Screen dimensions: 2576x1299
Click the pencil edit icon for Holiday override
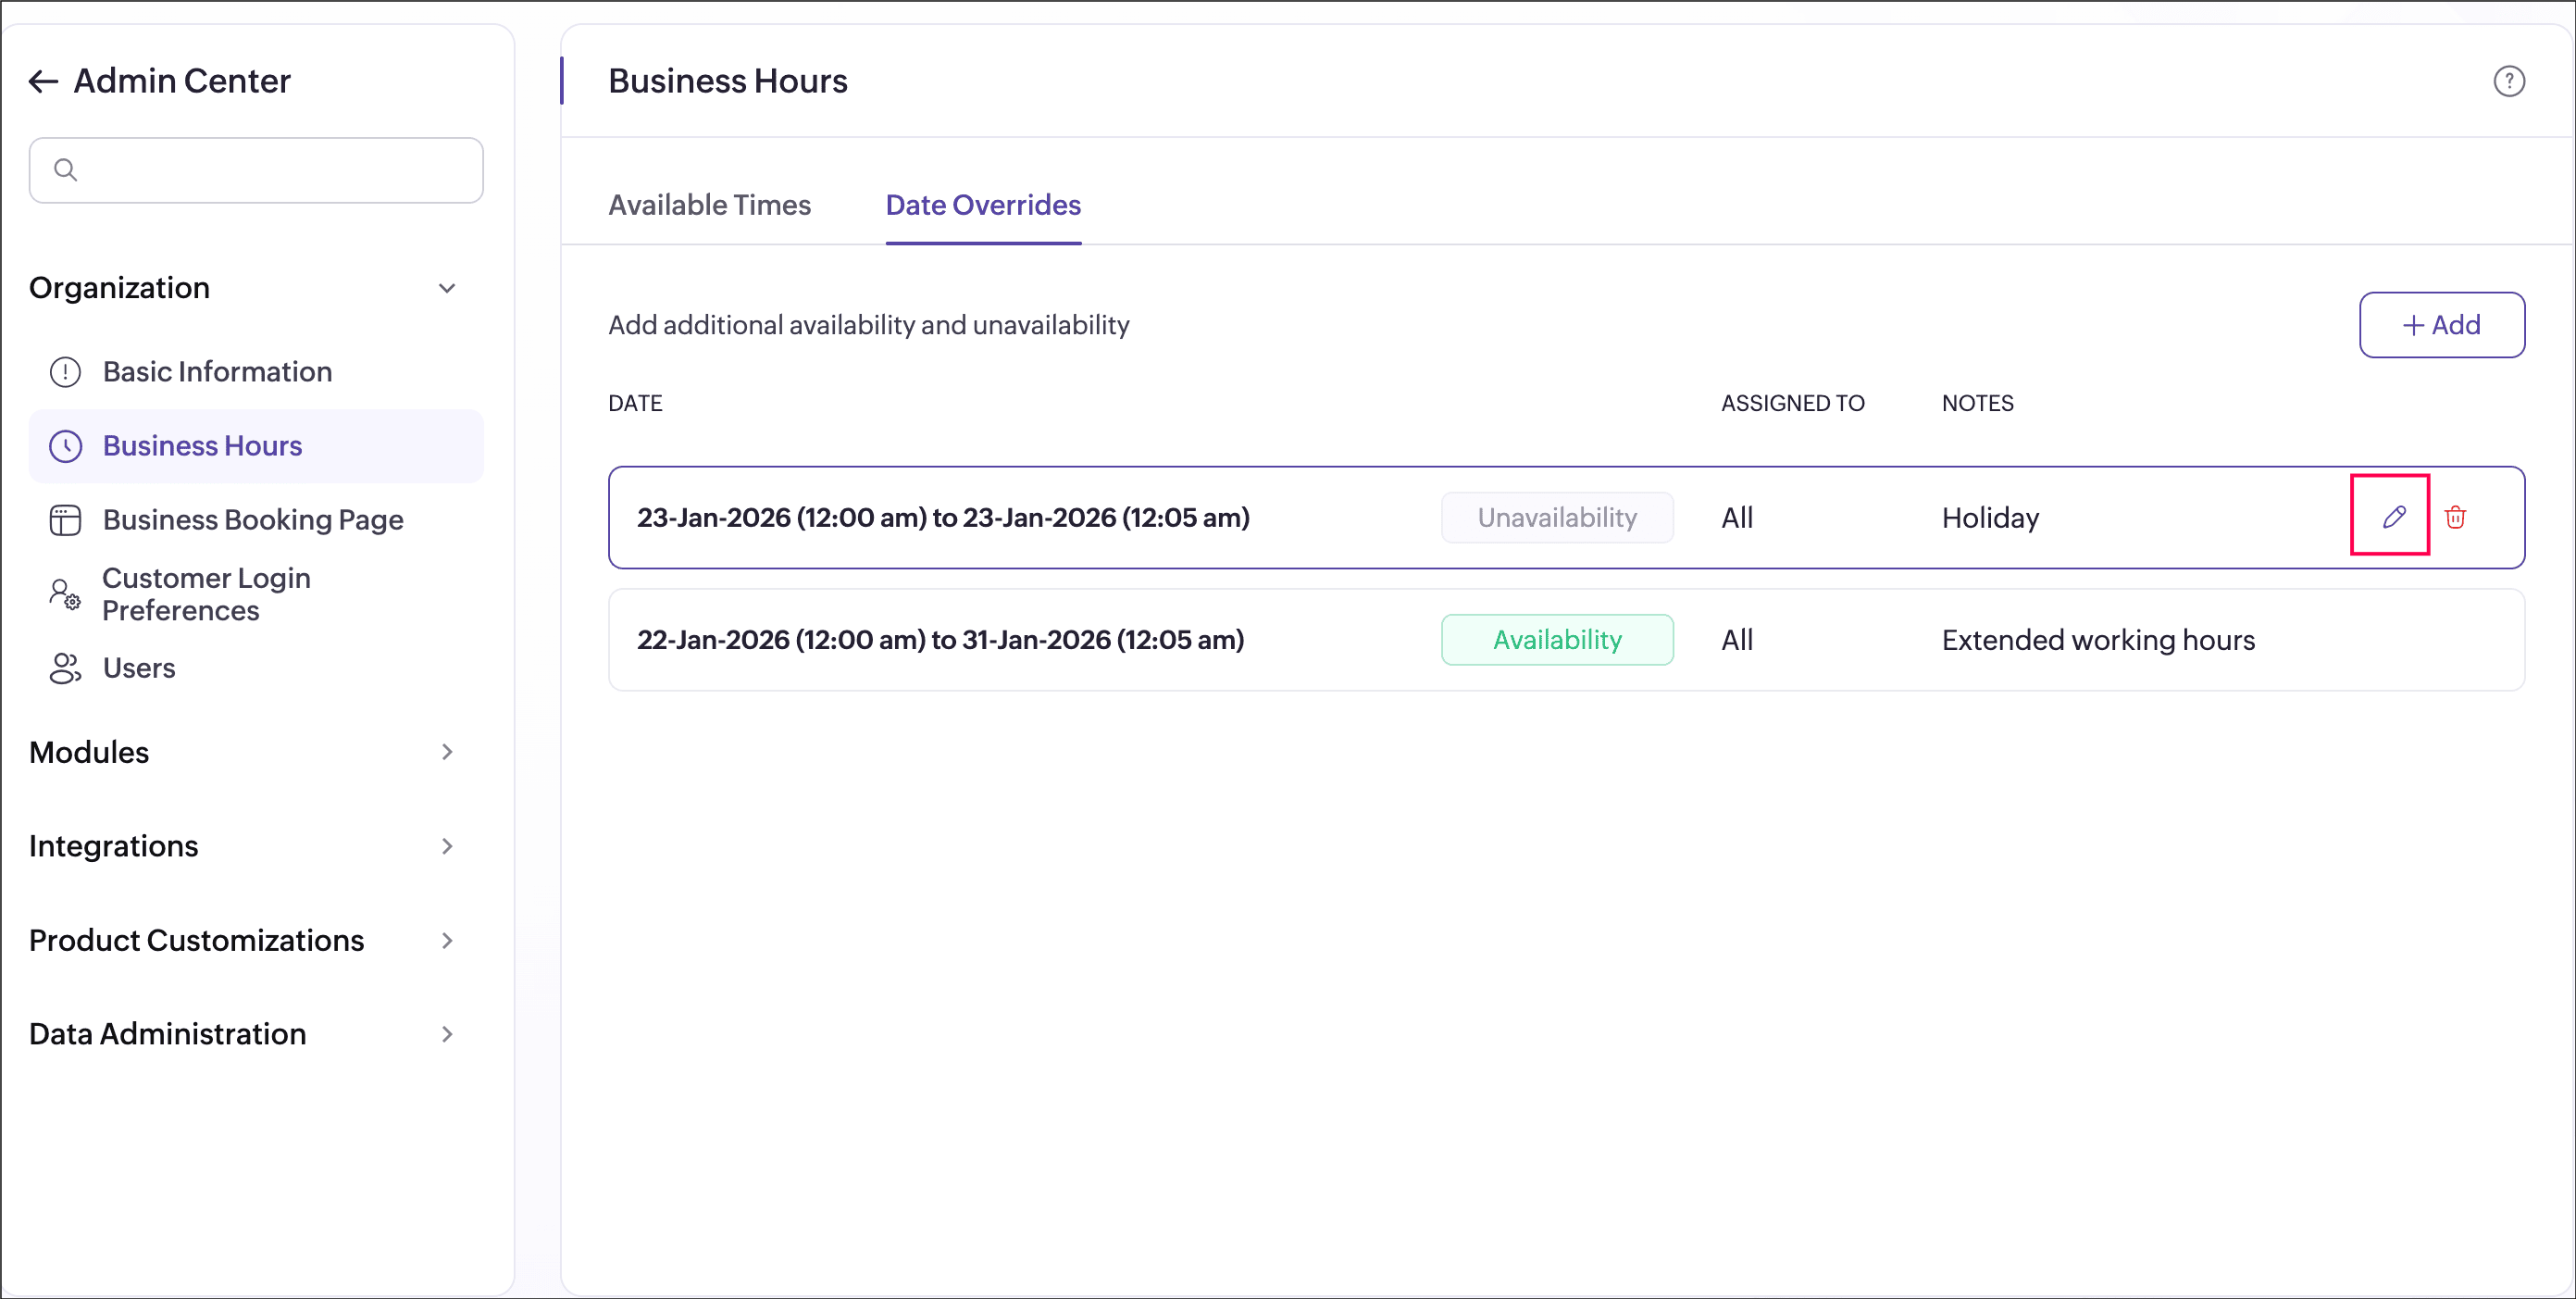pos(2393,517)
